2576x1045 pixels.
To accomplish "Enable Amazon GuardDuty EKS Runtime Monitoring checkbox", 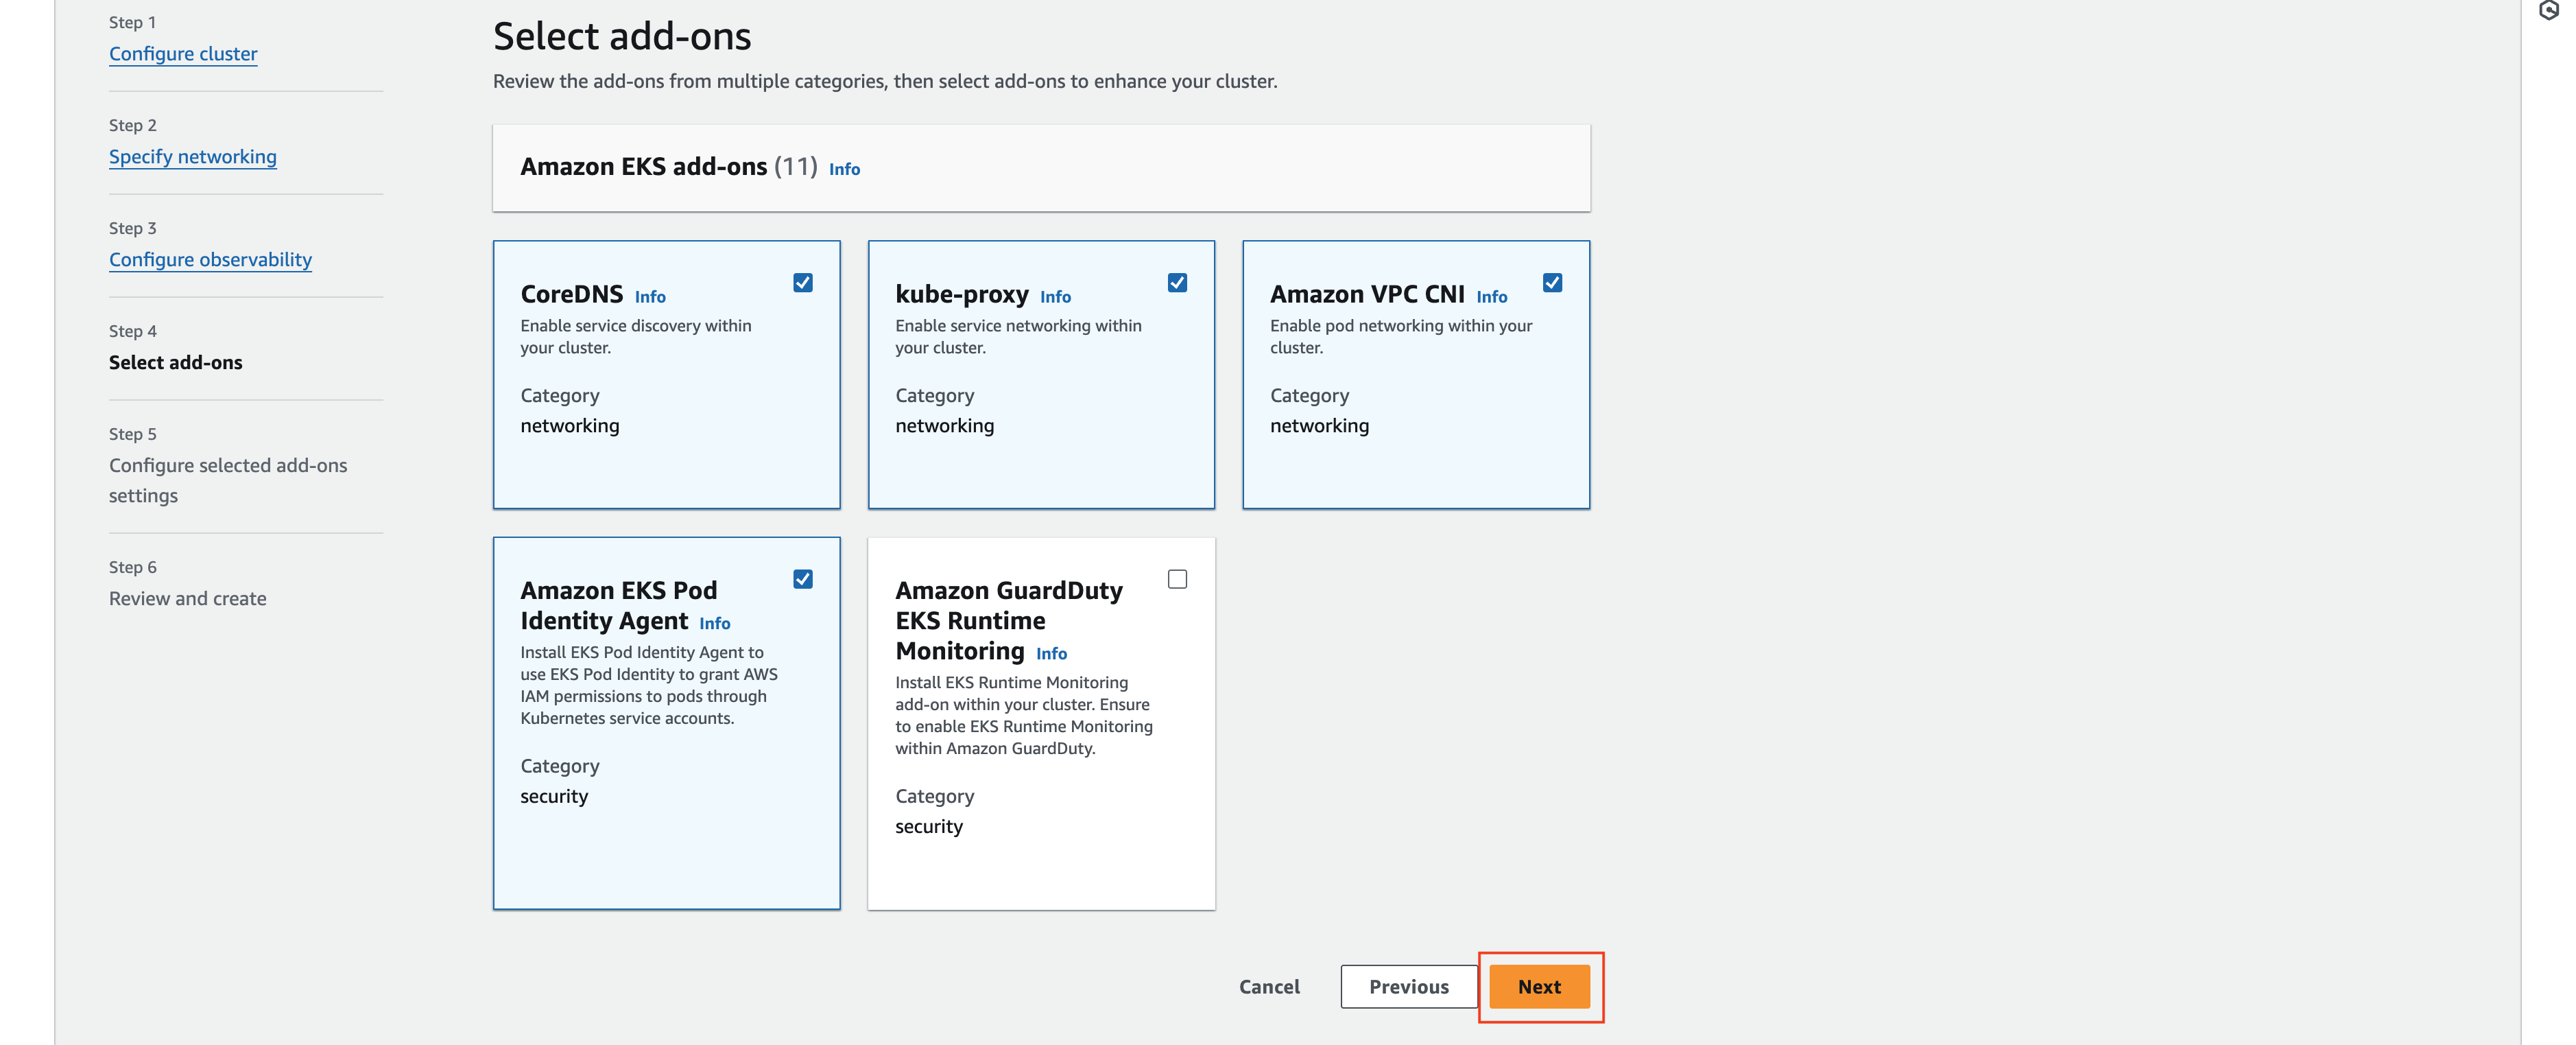I will click(1178, 579).
